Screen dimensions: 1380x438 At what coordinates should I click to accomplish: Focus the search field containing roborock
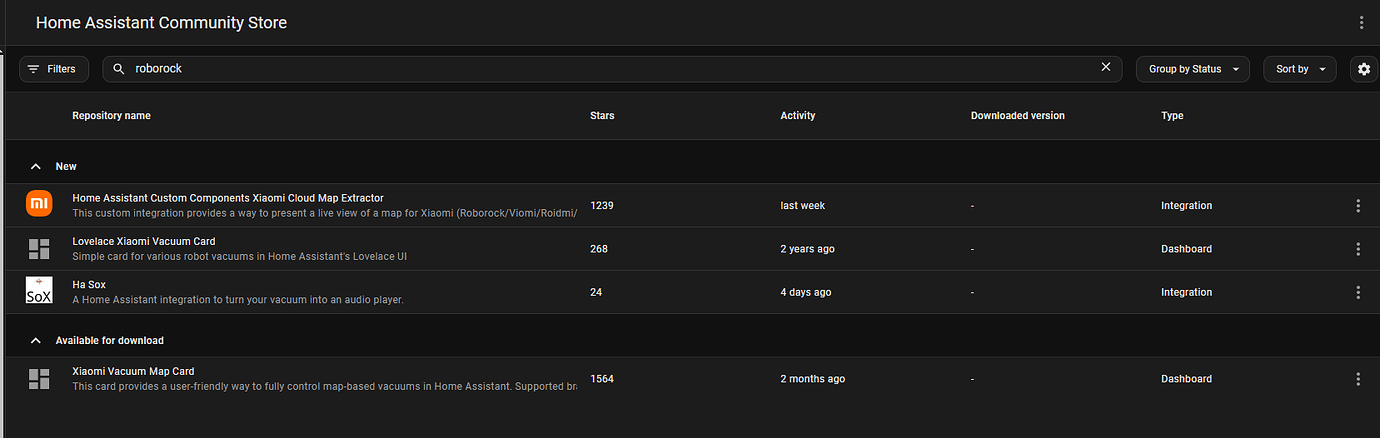coord(612,69)
